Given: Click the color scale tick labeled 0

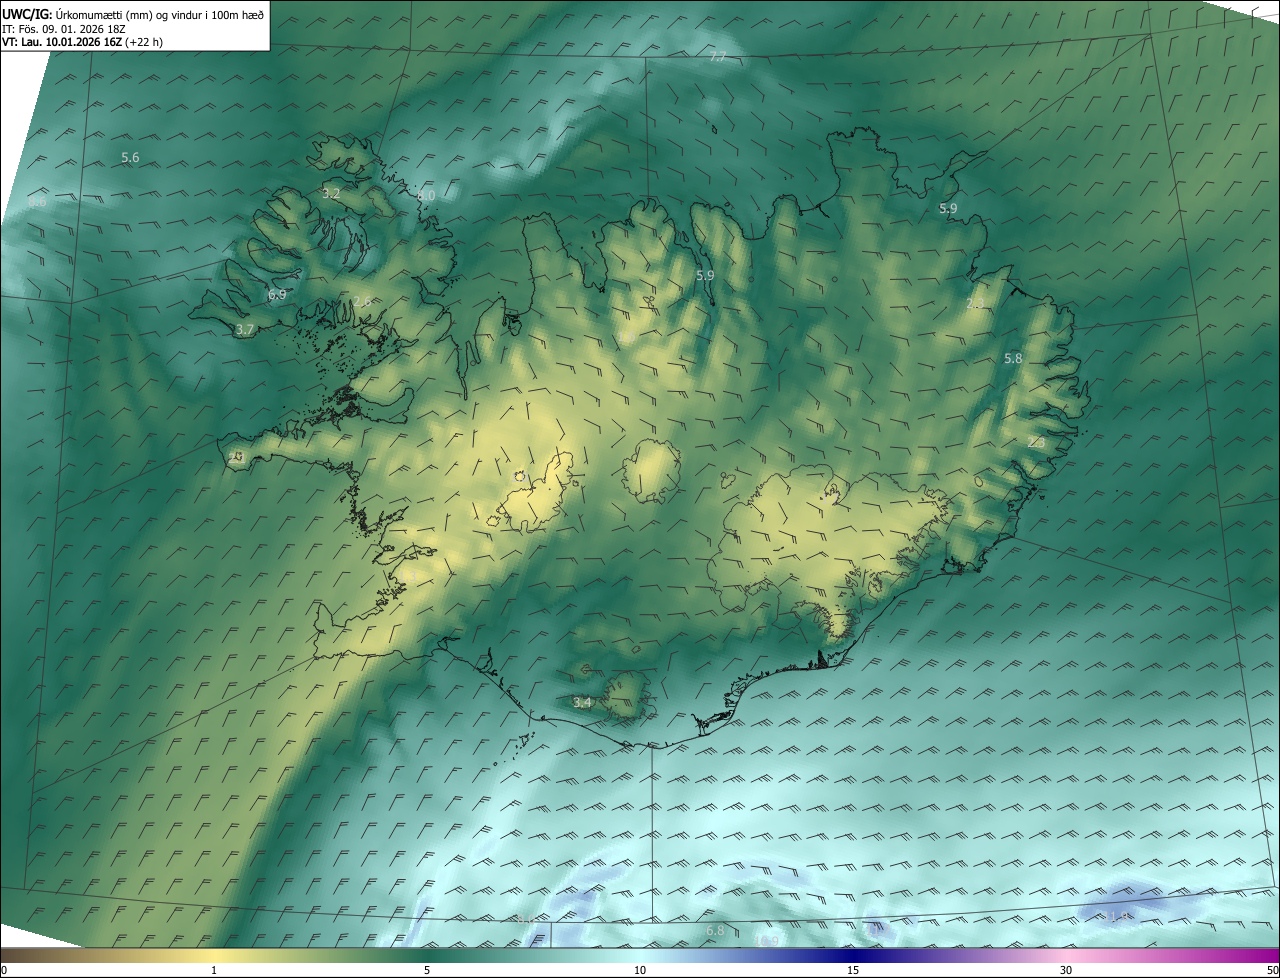Looking at the screenshot, I should 4,970.
